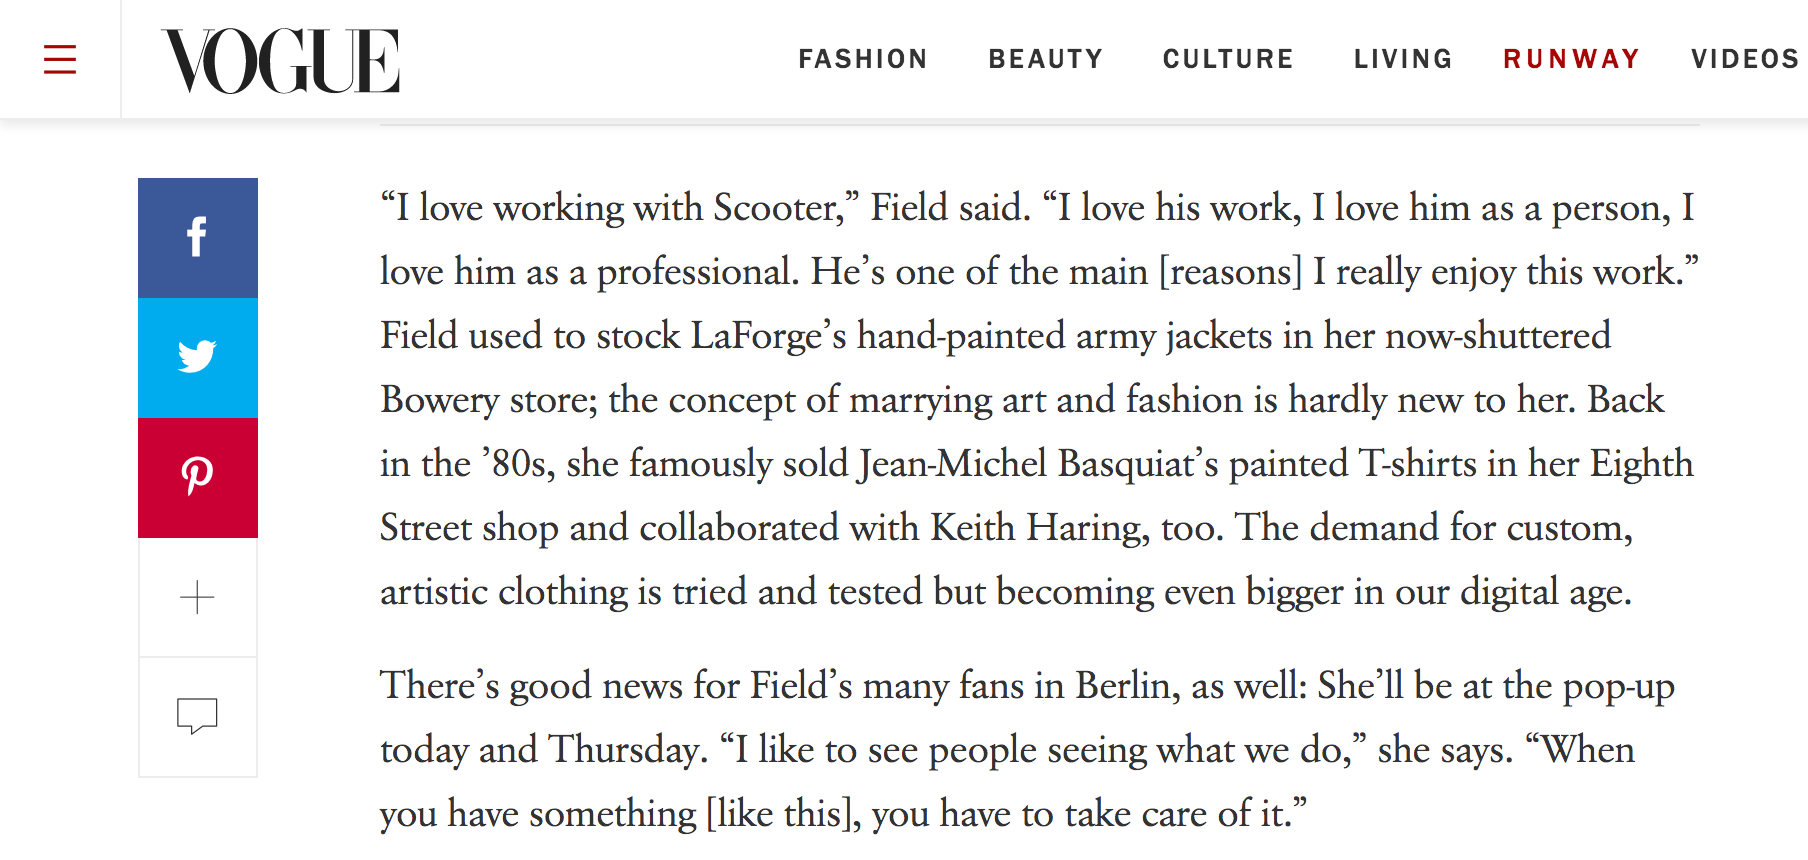Share article on Twitter
Screen dimensions: 1808x860
[x=198, y=358]
